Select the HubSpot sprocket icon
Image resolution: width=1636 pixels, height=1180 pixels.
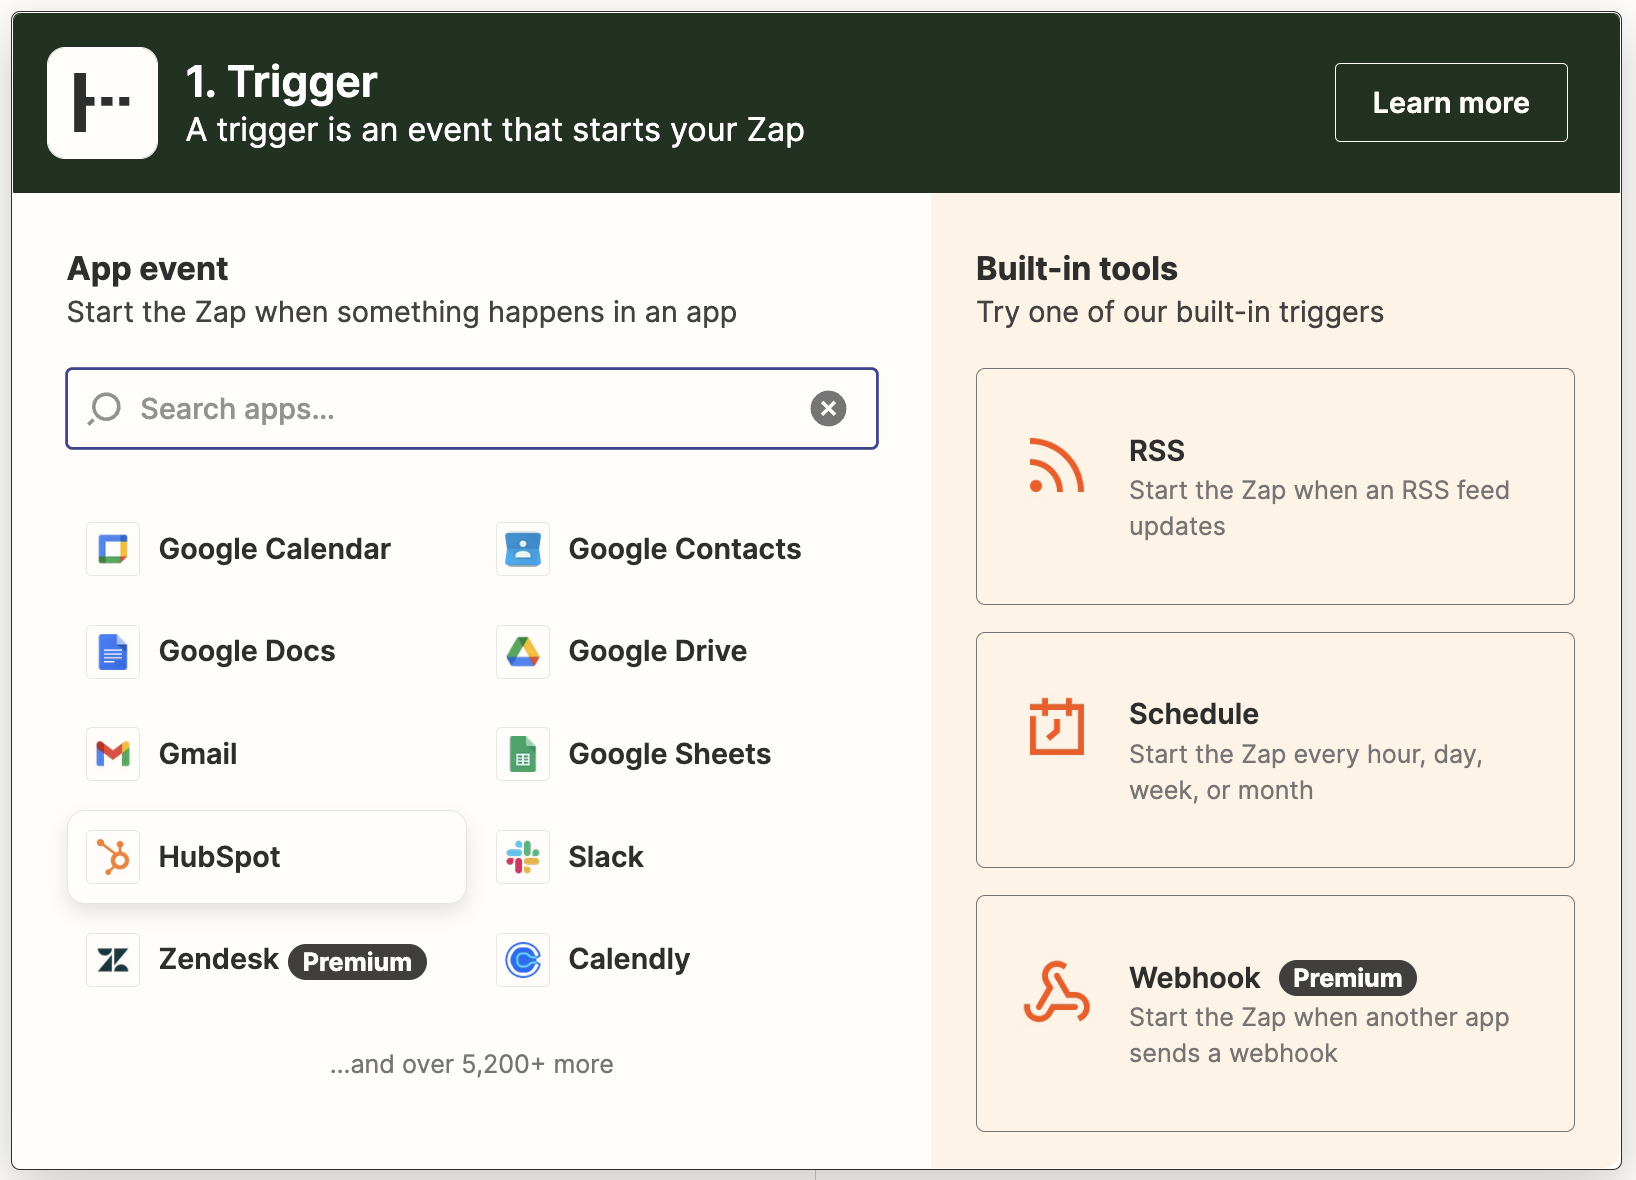pos(113,857)
